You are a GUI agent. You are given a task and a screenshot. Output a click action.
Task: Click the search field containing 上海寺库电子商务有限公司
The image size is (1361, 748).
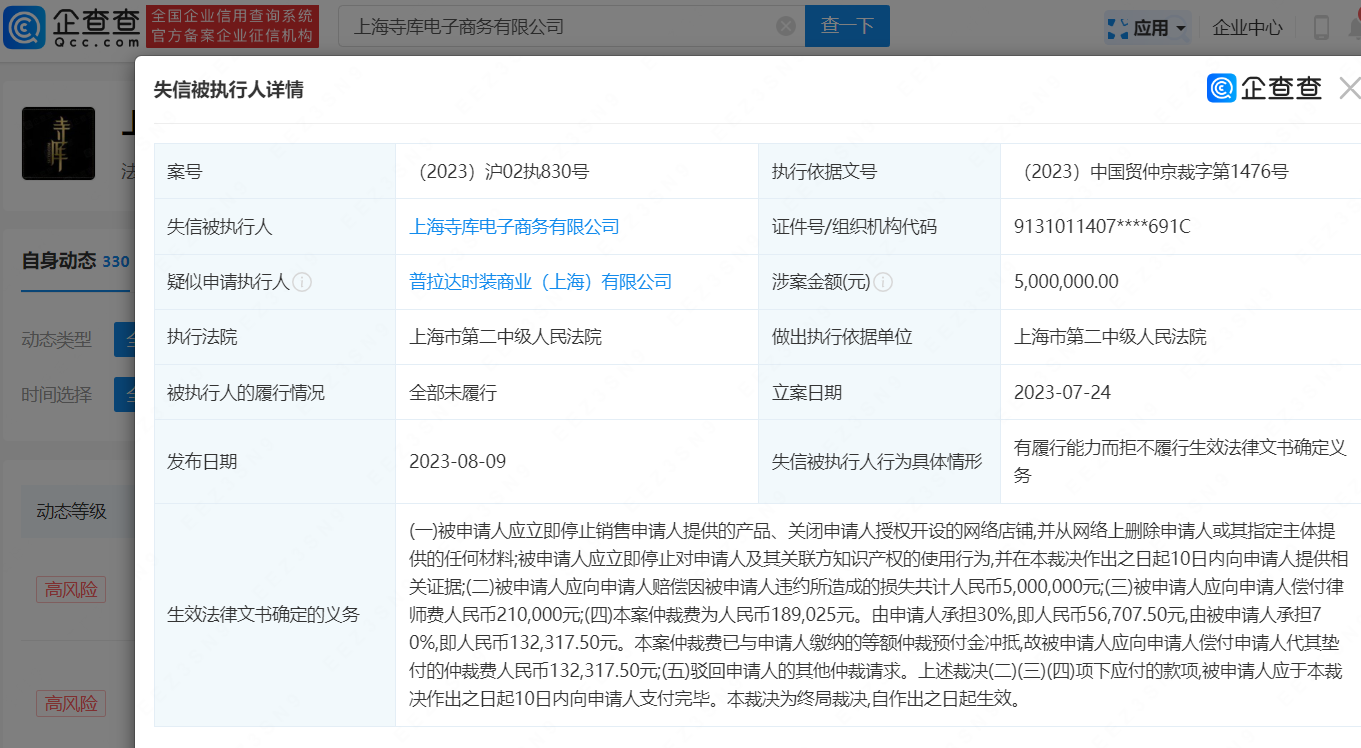coord(570,26)
